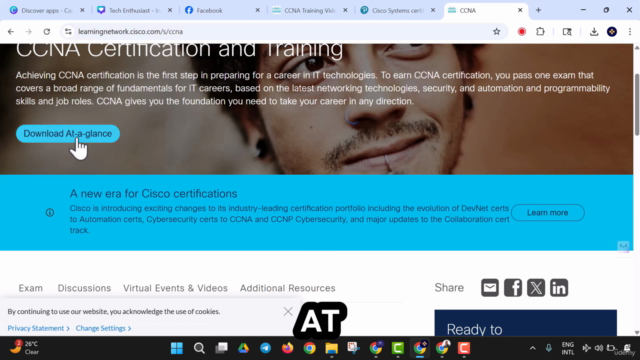Open the green Camtasia taskbar icon
The width and height of the screenshot is (640, 360).
click(x=398, y=348)
